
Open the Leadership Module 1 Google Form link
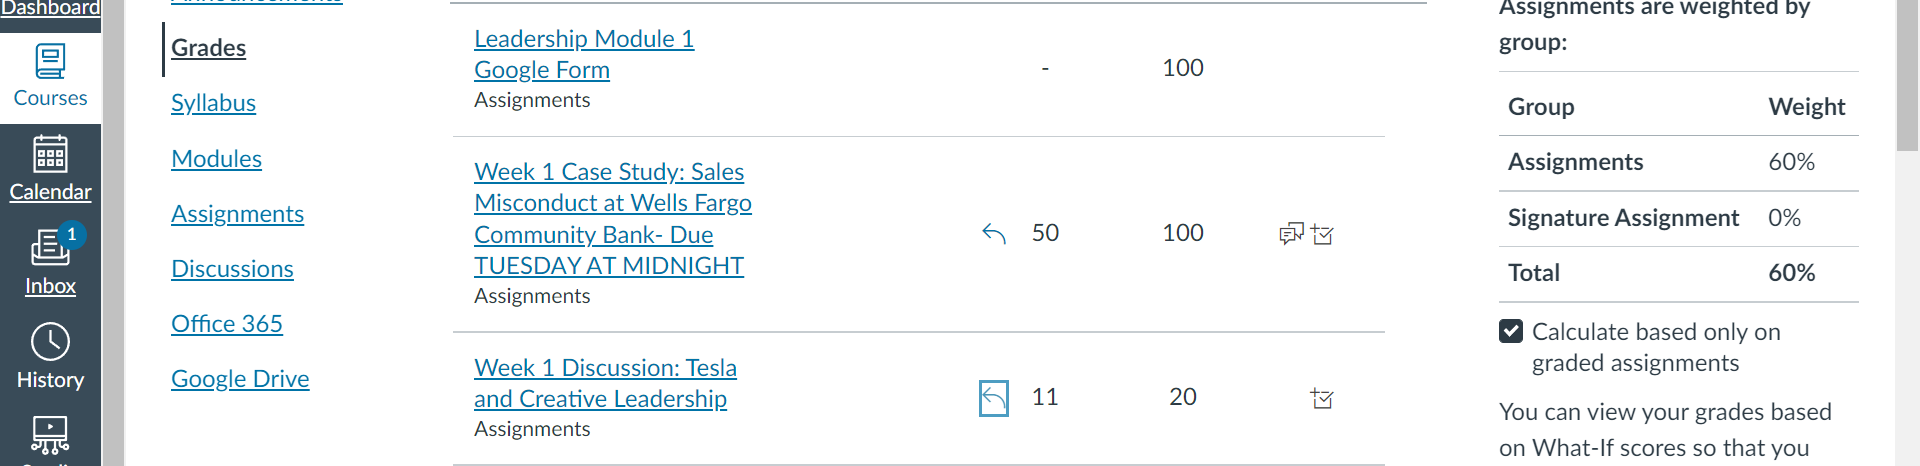coord(584,54)
